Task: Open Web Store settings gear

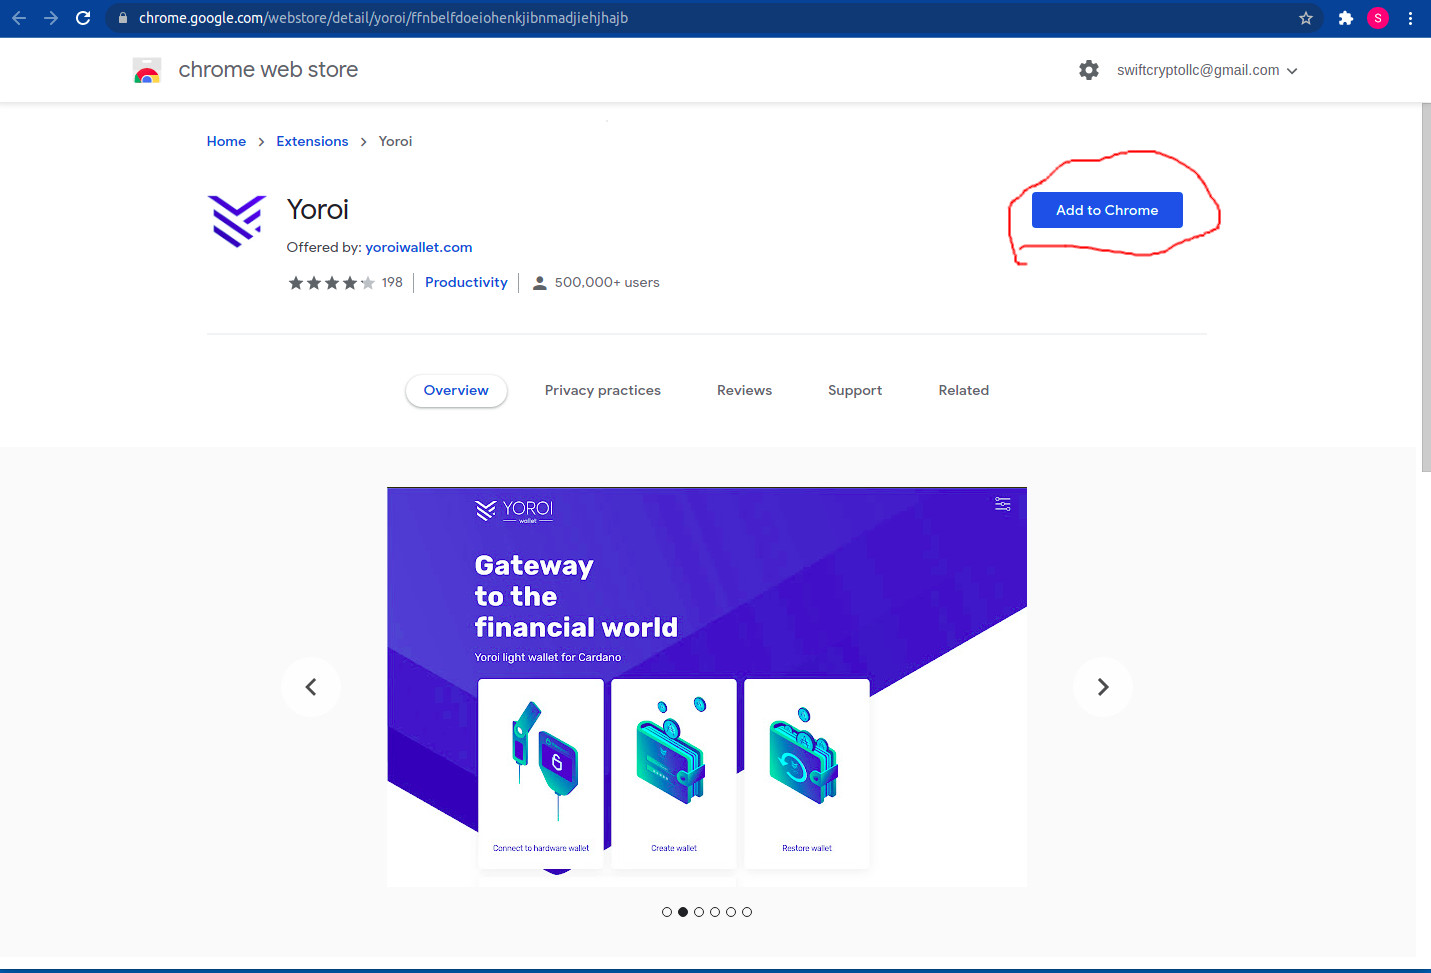Action: point(1089,70)
